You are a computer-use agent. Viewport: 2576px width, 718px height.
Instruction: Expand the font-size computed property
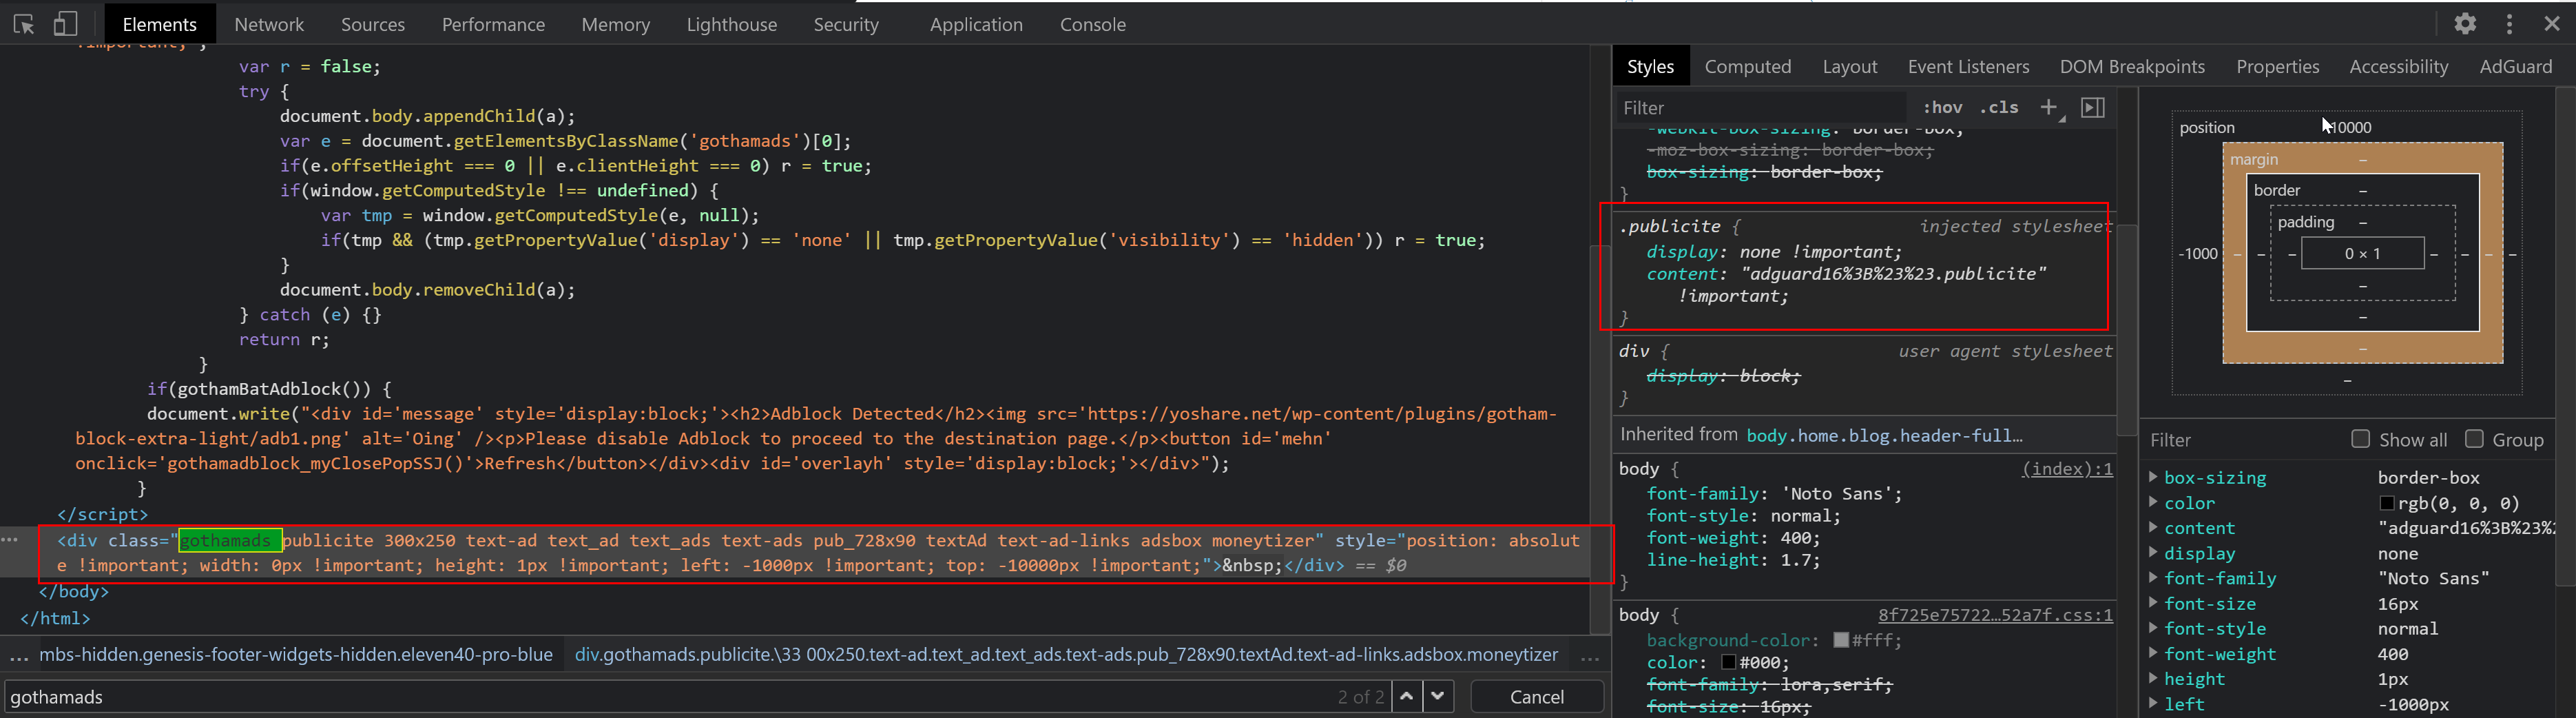[x=2153, y=603]
